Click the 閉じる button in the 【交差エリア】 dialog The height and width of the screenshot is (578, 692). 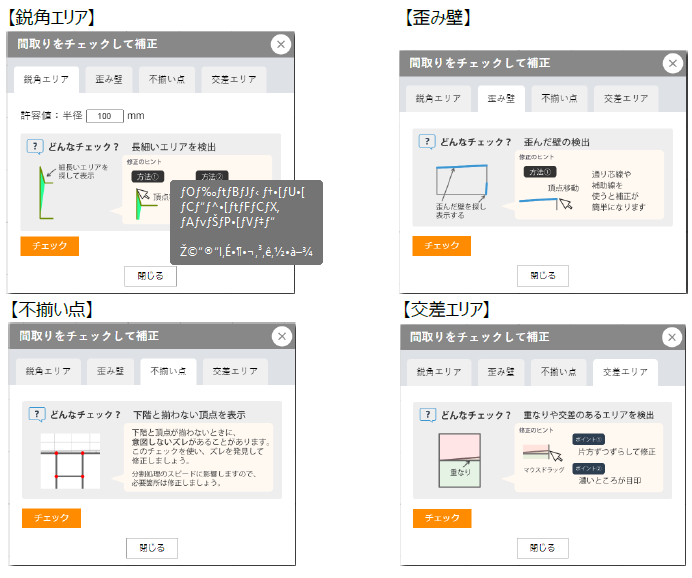tap(543, 547)
